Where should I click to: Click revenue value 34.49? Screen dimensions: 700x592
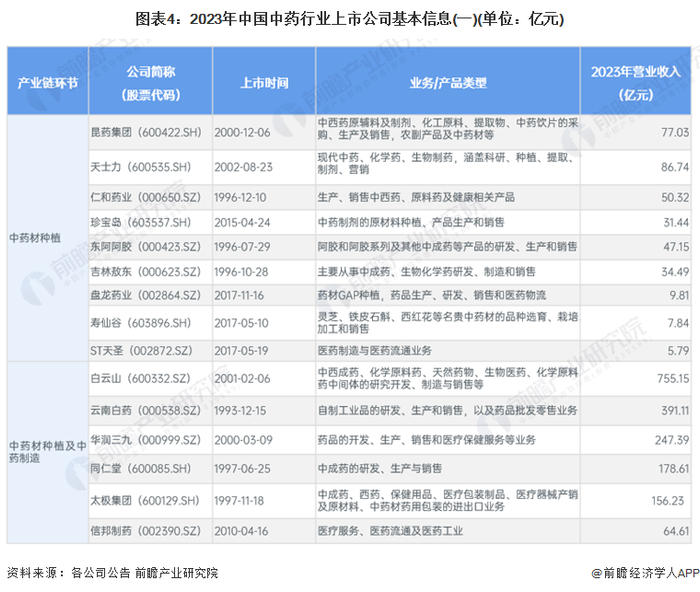click(x=675, y=272)
